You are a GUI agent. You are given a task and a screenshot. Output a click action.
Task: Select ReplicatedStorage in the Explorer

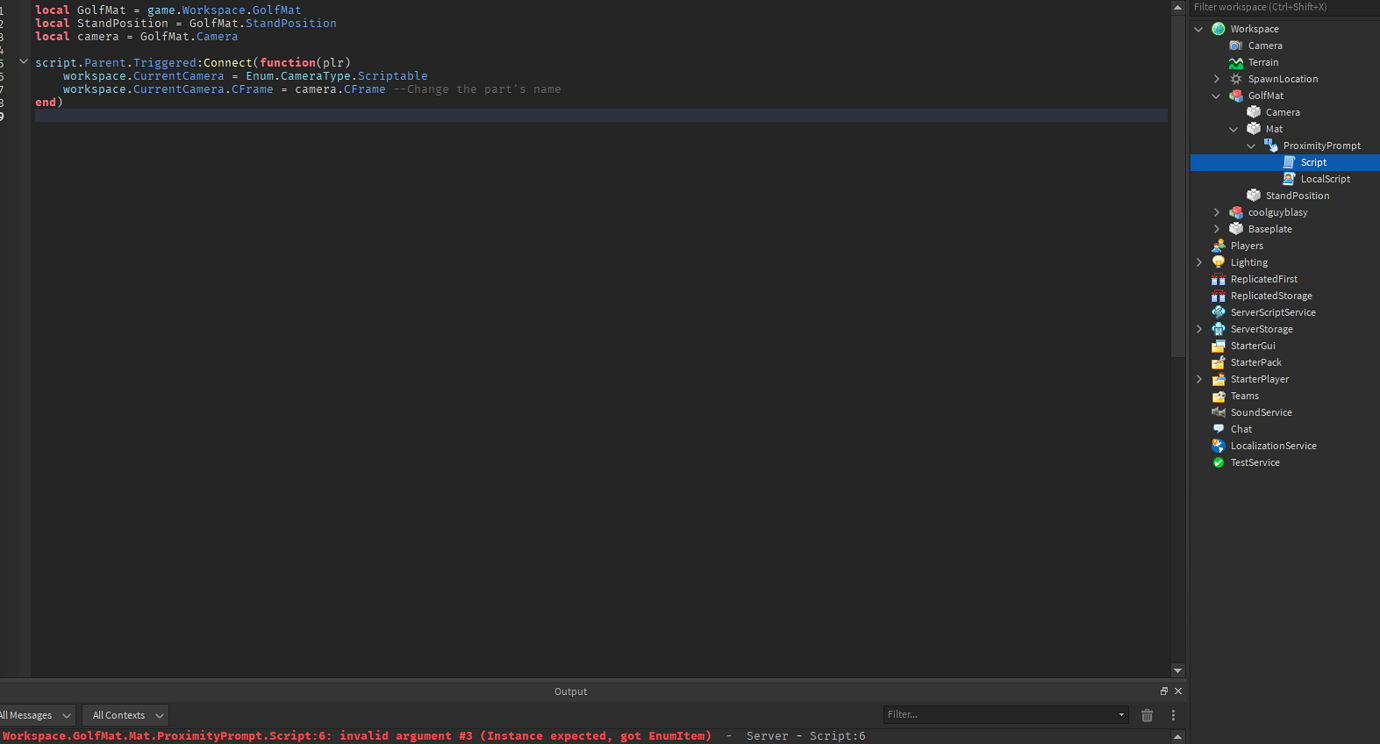[x=1271, y=296]
